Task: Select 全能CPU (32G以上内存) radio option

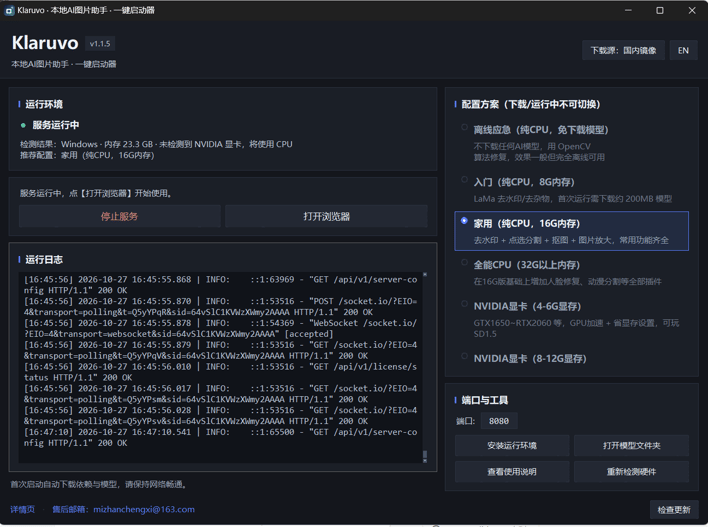Action: coord(464,262)
